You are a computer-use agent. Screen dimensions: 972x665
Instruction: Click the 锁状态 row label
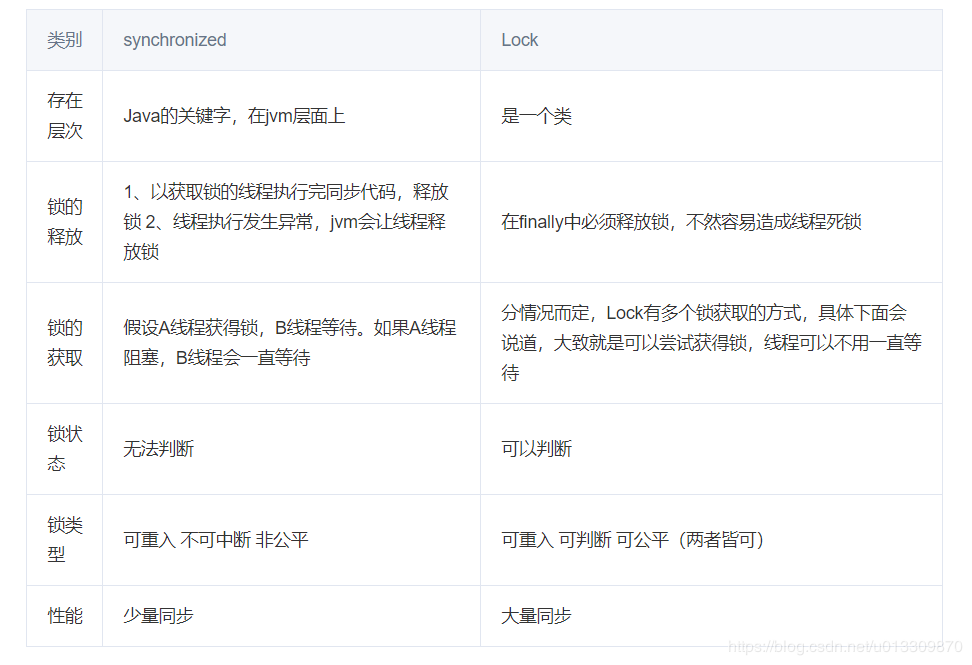[x=64, y=449]
